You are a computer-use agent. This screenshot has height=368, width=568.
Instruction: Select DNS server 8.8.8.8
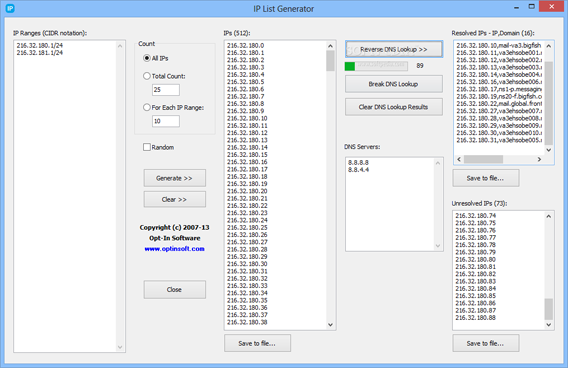pos(358,162)
